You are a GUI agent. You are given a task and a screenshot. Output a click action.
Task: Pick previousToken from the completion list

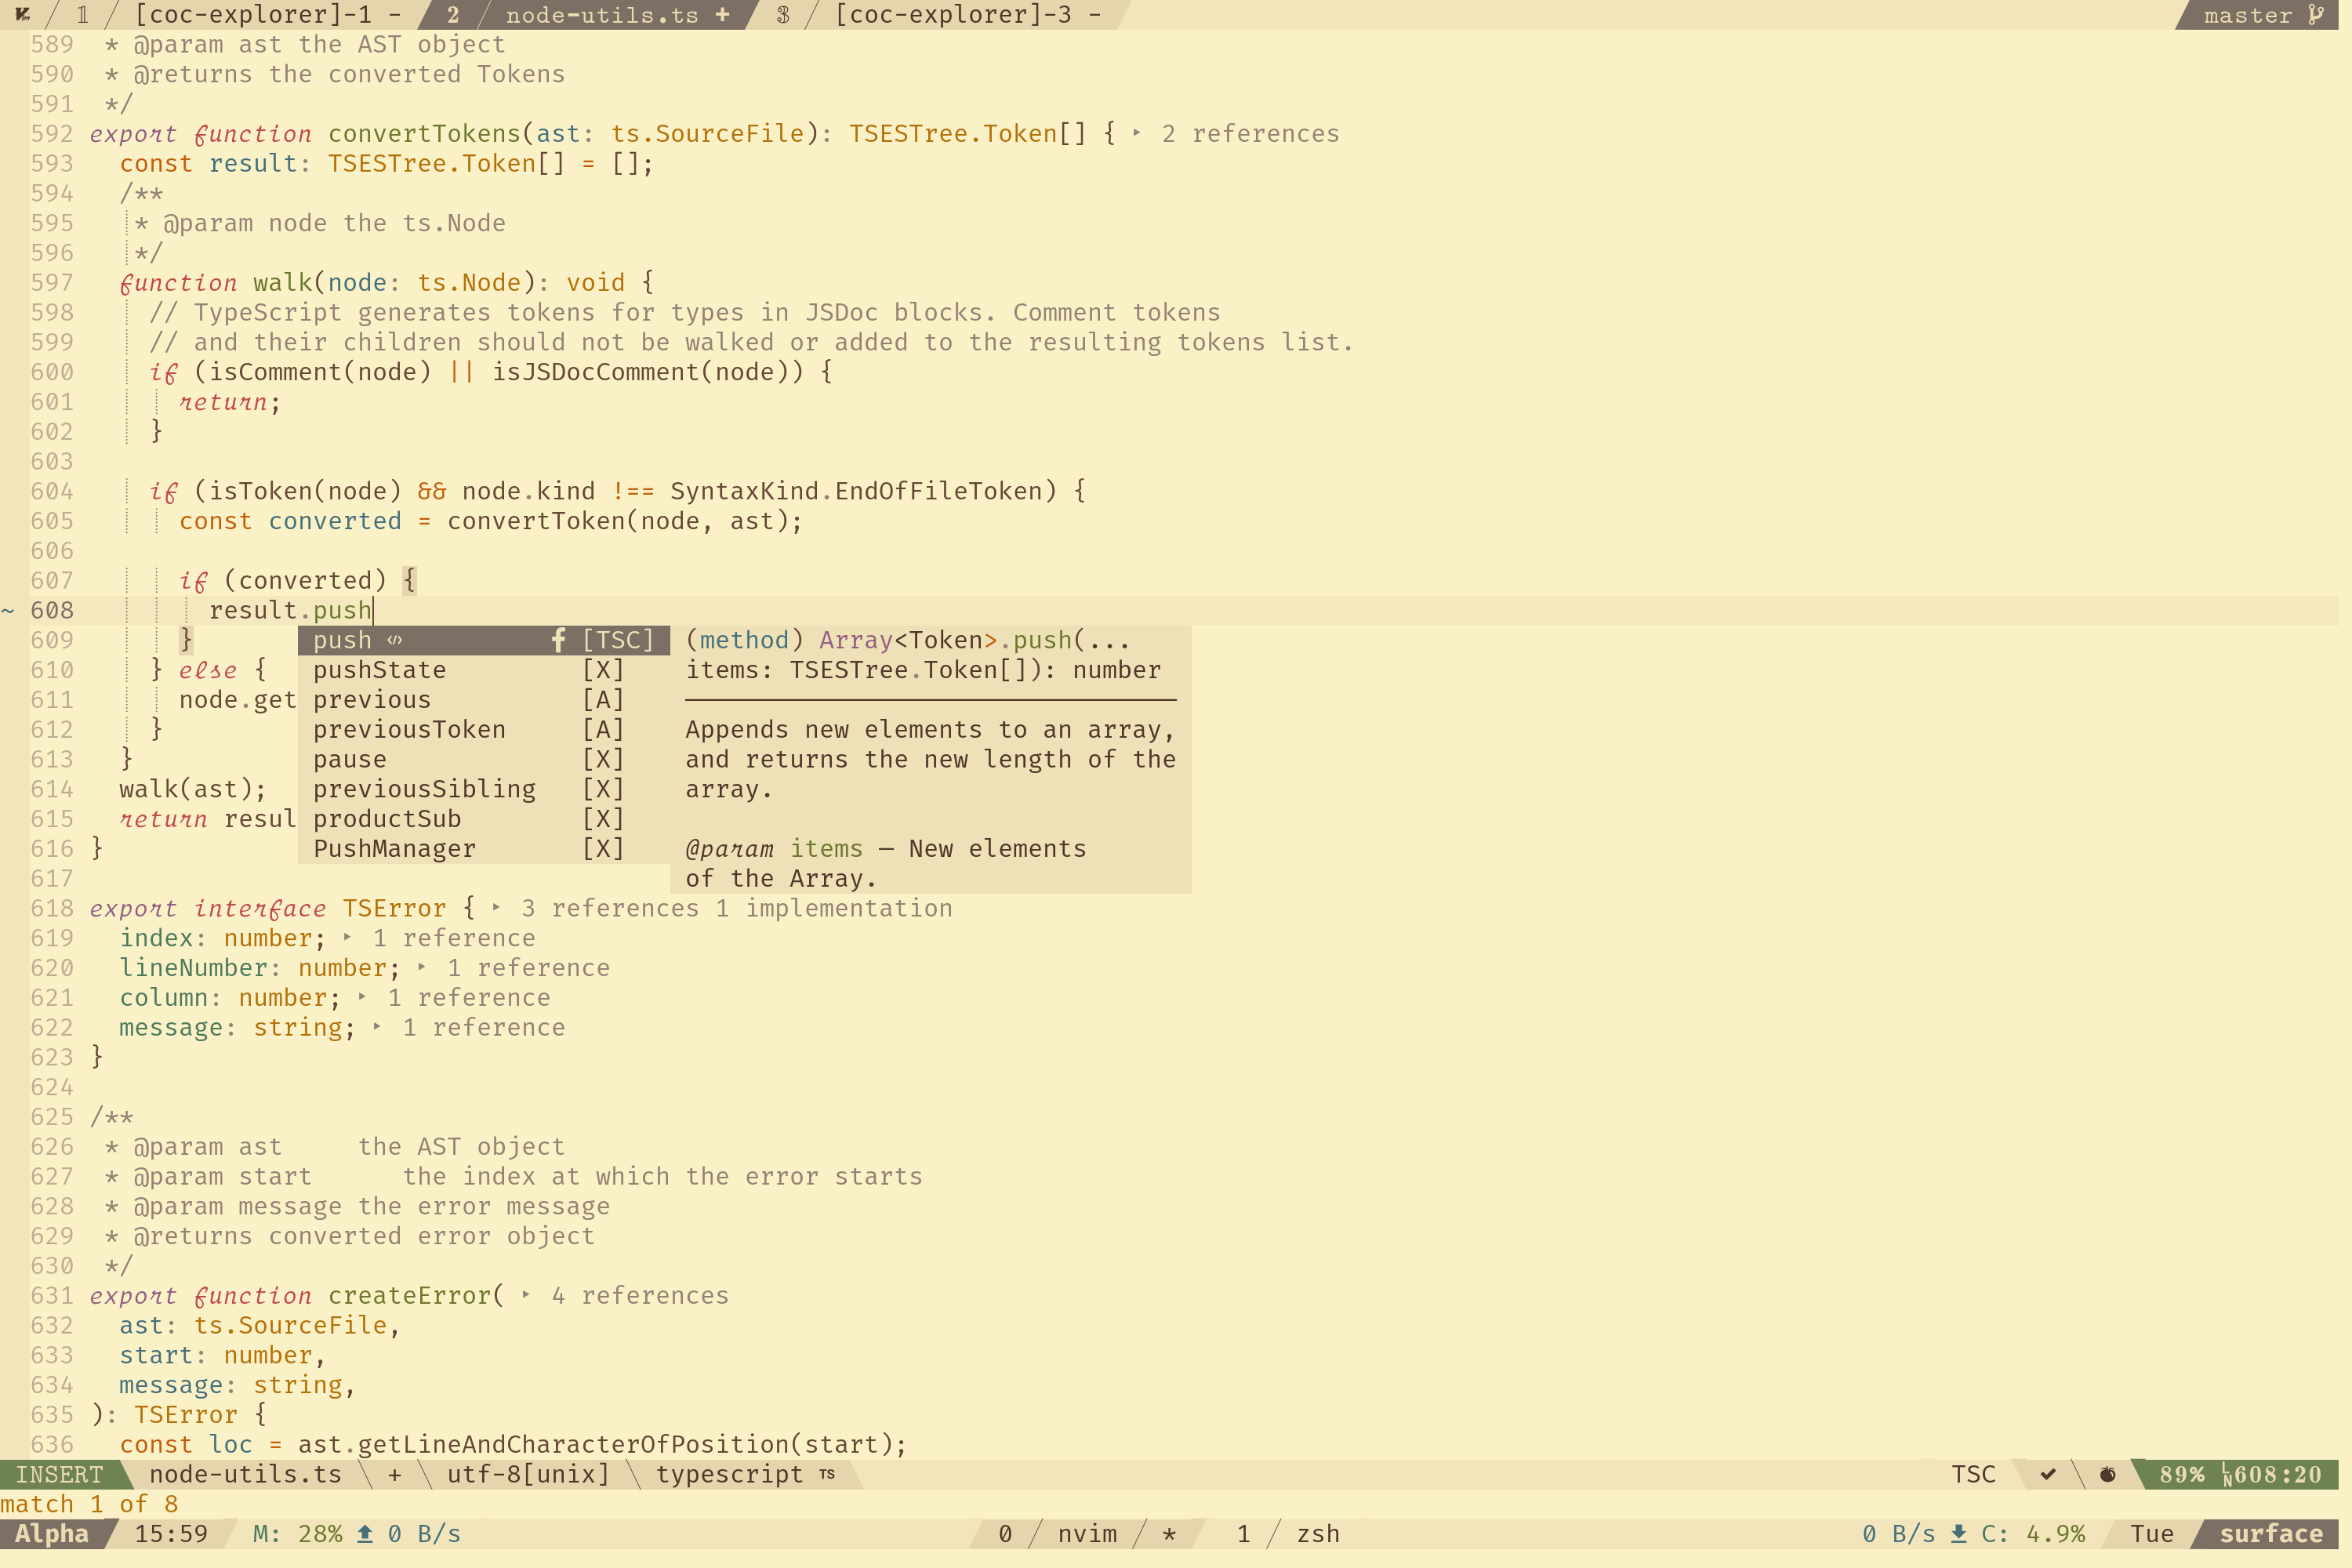click(x=483, y=730)
